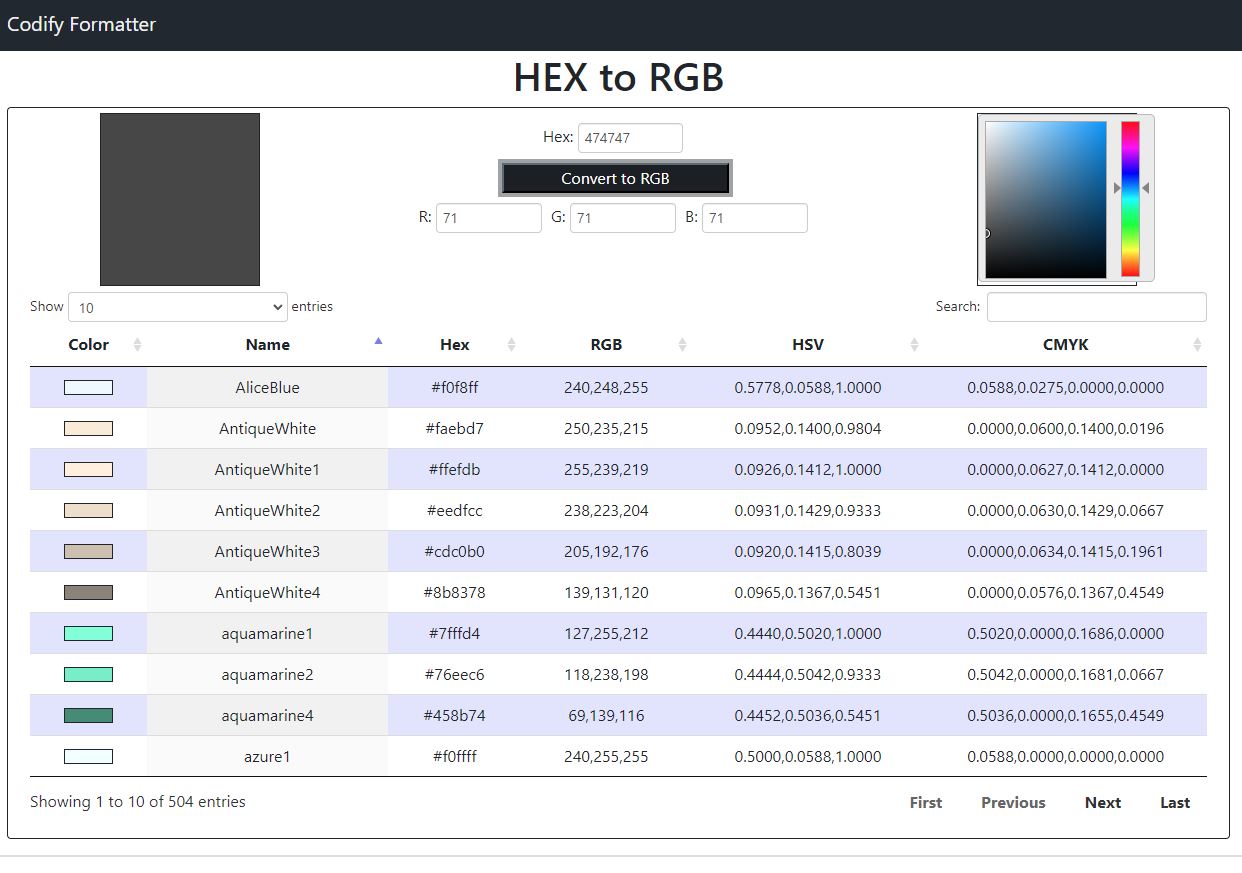Click the G value input field
Viewport: 1242px width, 873px height.
click(623, 218)
